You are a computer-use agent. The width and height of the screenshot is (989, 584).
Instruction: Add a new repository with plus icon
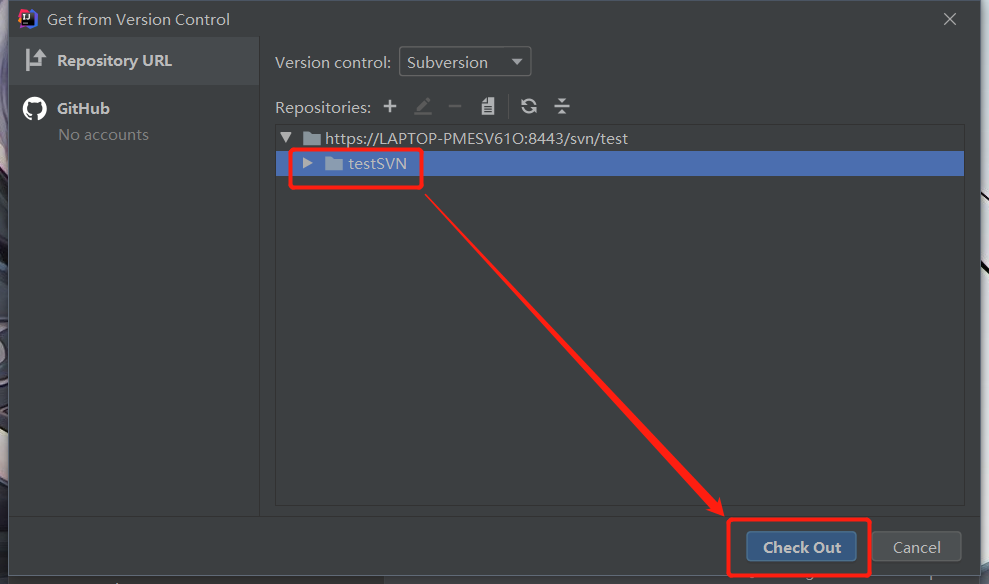click(x=390, y=106)
